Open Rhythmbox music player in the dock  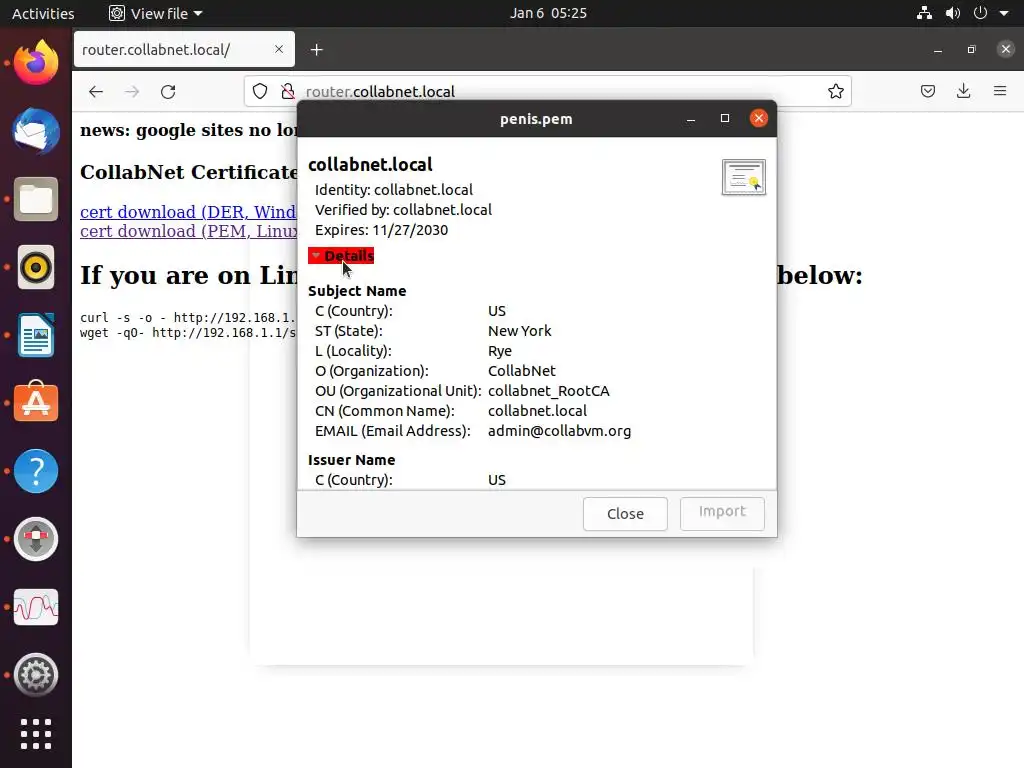[36, 267]
